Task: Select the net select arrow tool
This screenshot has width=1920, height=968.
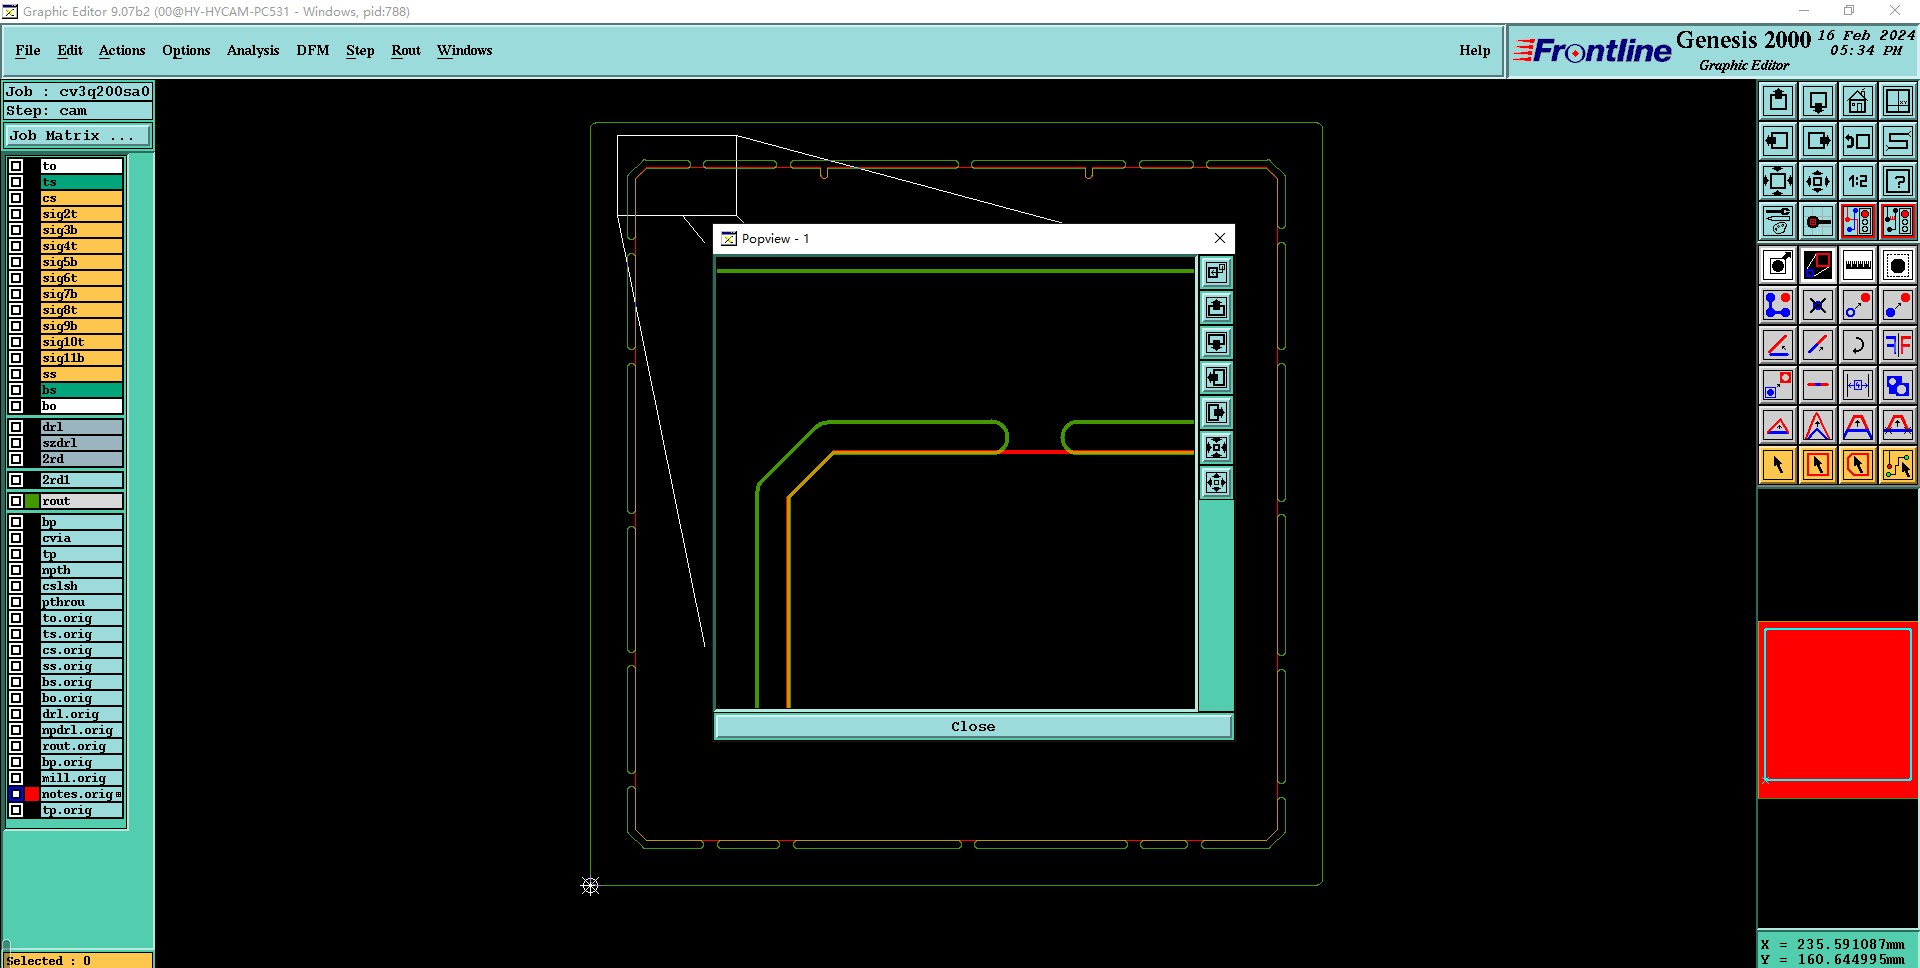Action: pos(1898,465)
